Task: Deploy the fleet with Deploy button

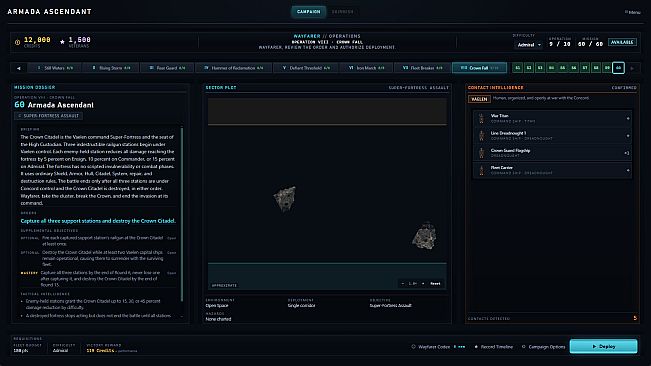Action: (x=603, y=346)
